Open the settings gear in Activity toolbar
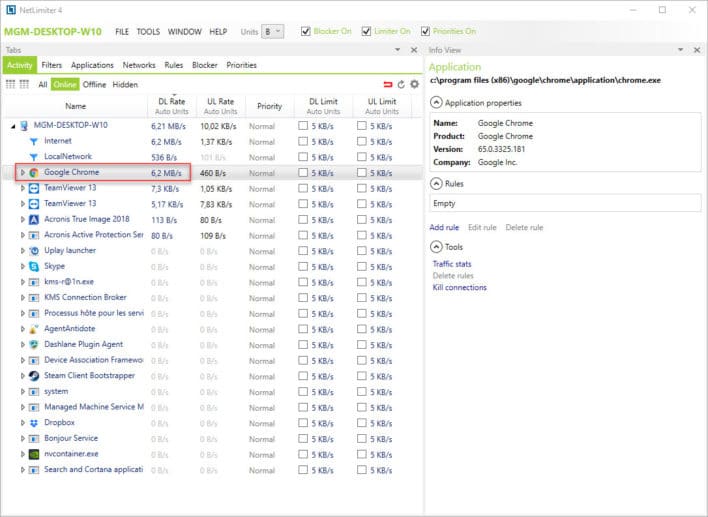The height and width of the screenshot is (517, 708). tap(415, 85)
